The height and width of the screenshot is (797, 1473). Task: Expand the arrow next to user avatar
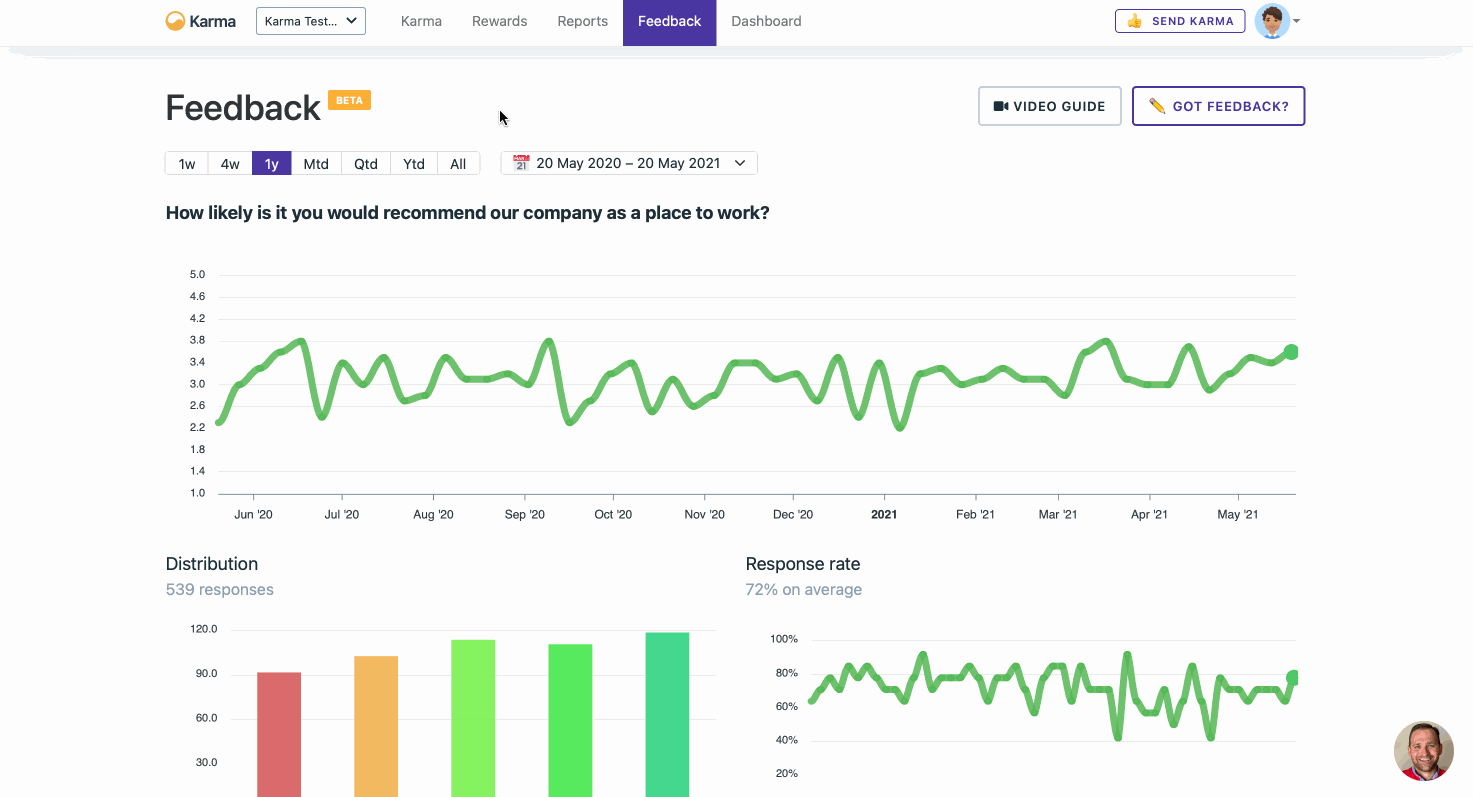point(1297,21)
